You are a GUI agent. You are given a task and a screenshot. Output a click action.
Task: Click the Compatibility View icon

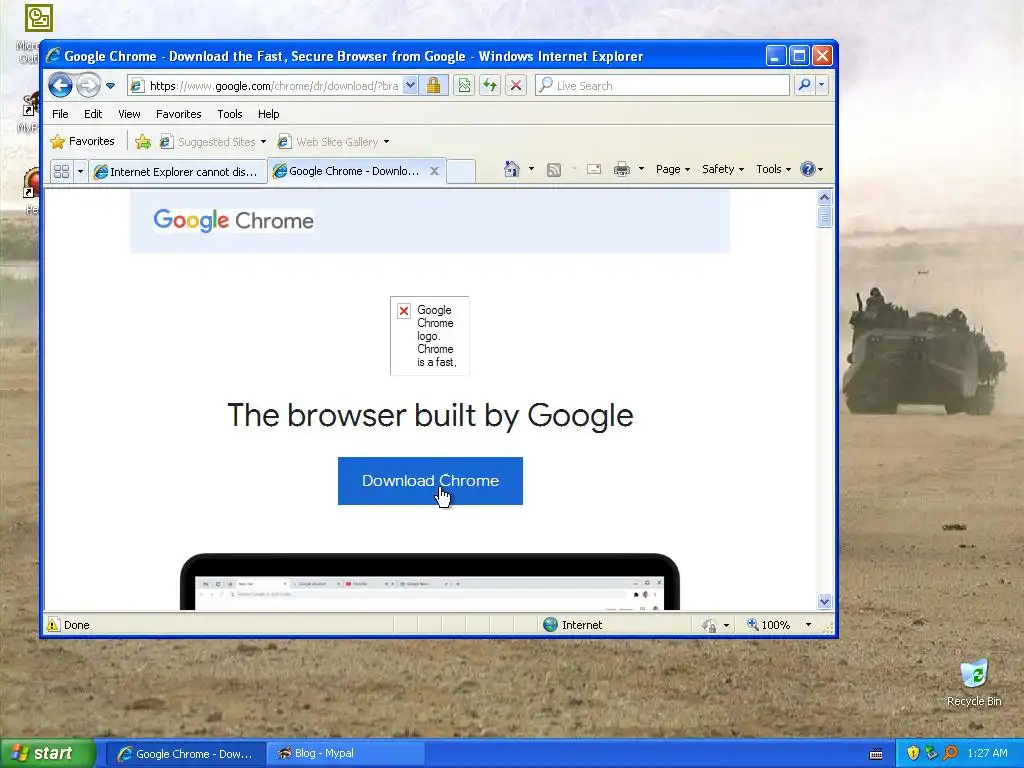464,86
